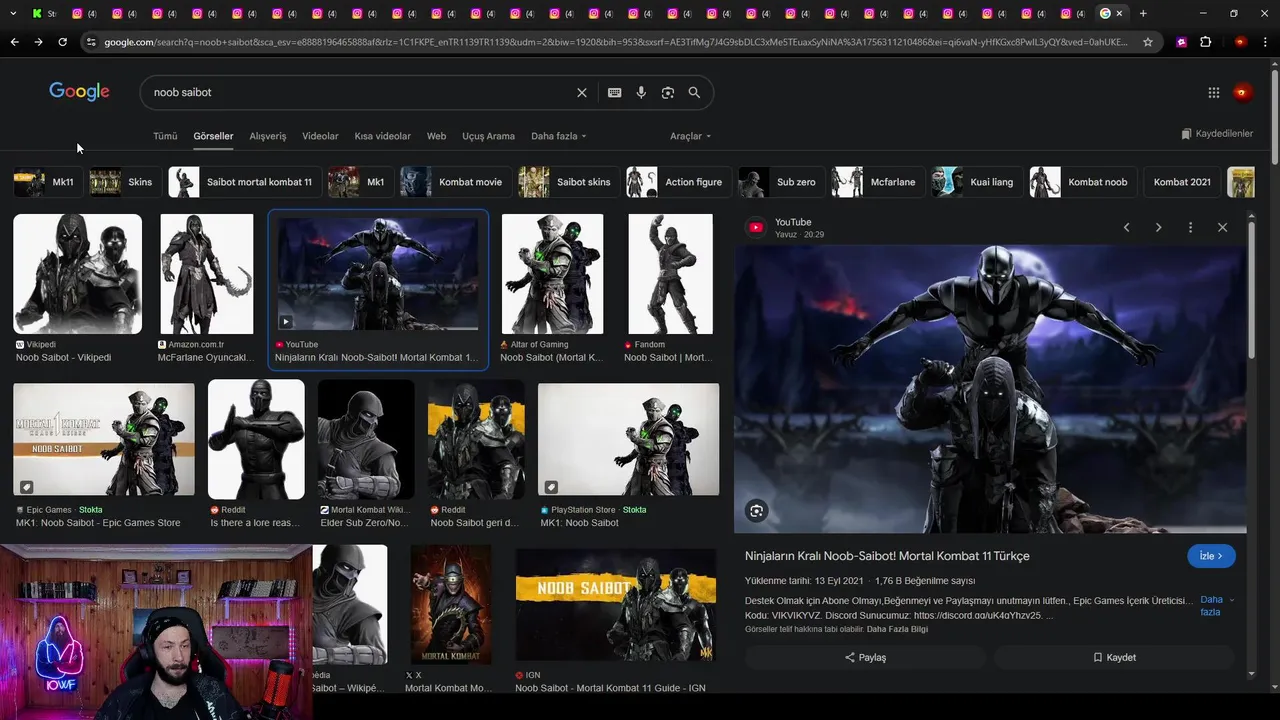Search by image with the lens icon
Image resolution: width=1280 pixels, height=720 pixels.
tap(668, 92)
